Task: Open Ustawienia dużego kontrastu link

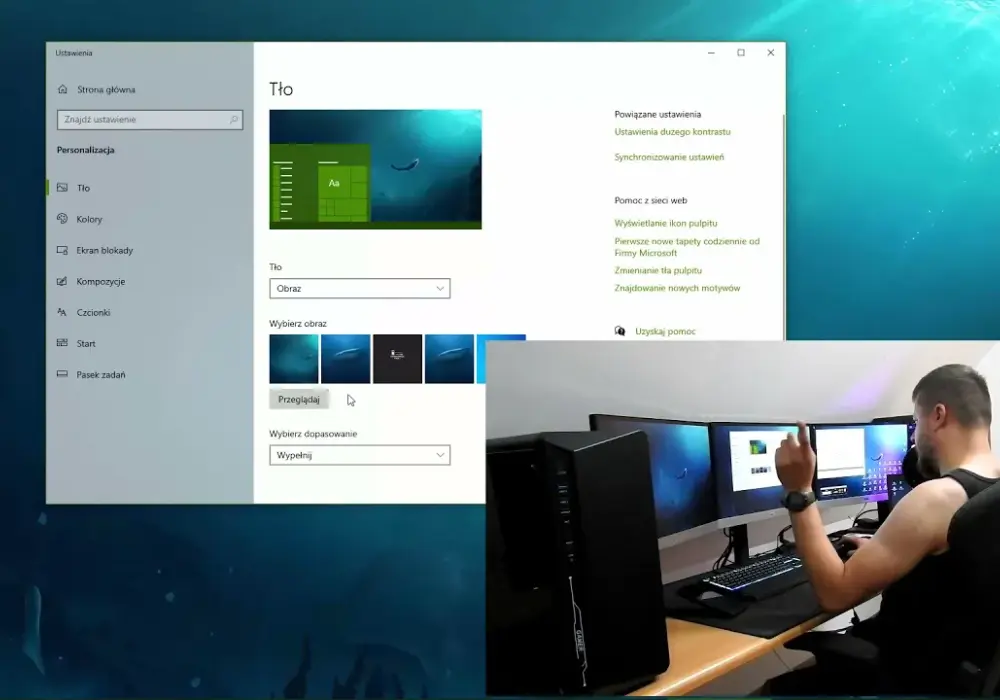Action: [x=672, y=132]
